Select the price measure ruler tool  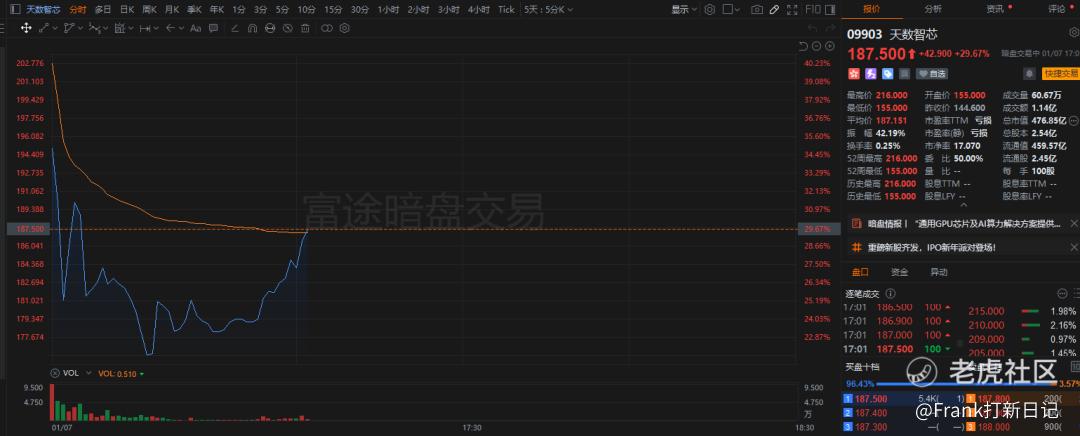pos(145,28)
